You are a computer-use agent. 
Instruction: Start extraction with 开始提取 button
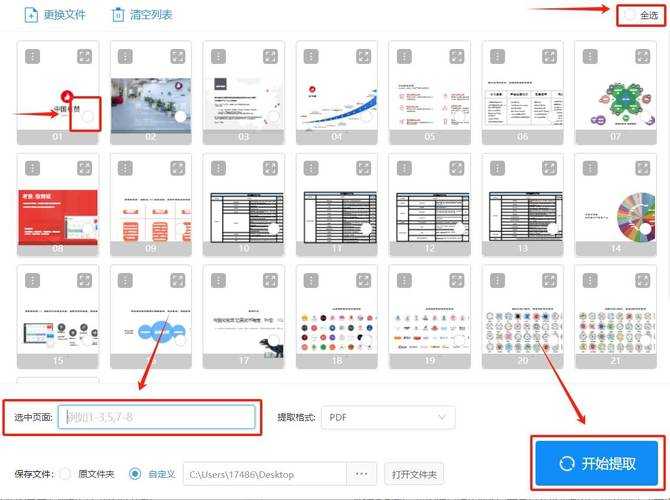(x=597, y=464)
